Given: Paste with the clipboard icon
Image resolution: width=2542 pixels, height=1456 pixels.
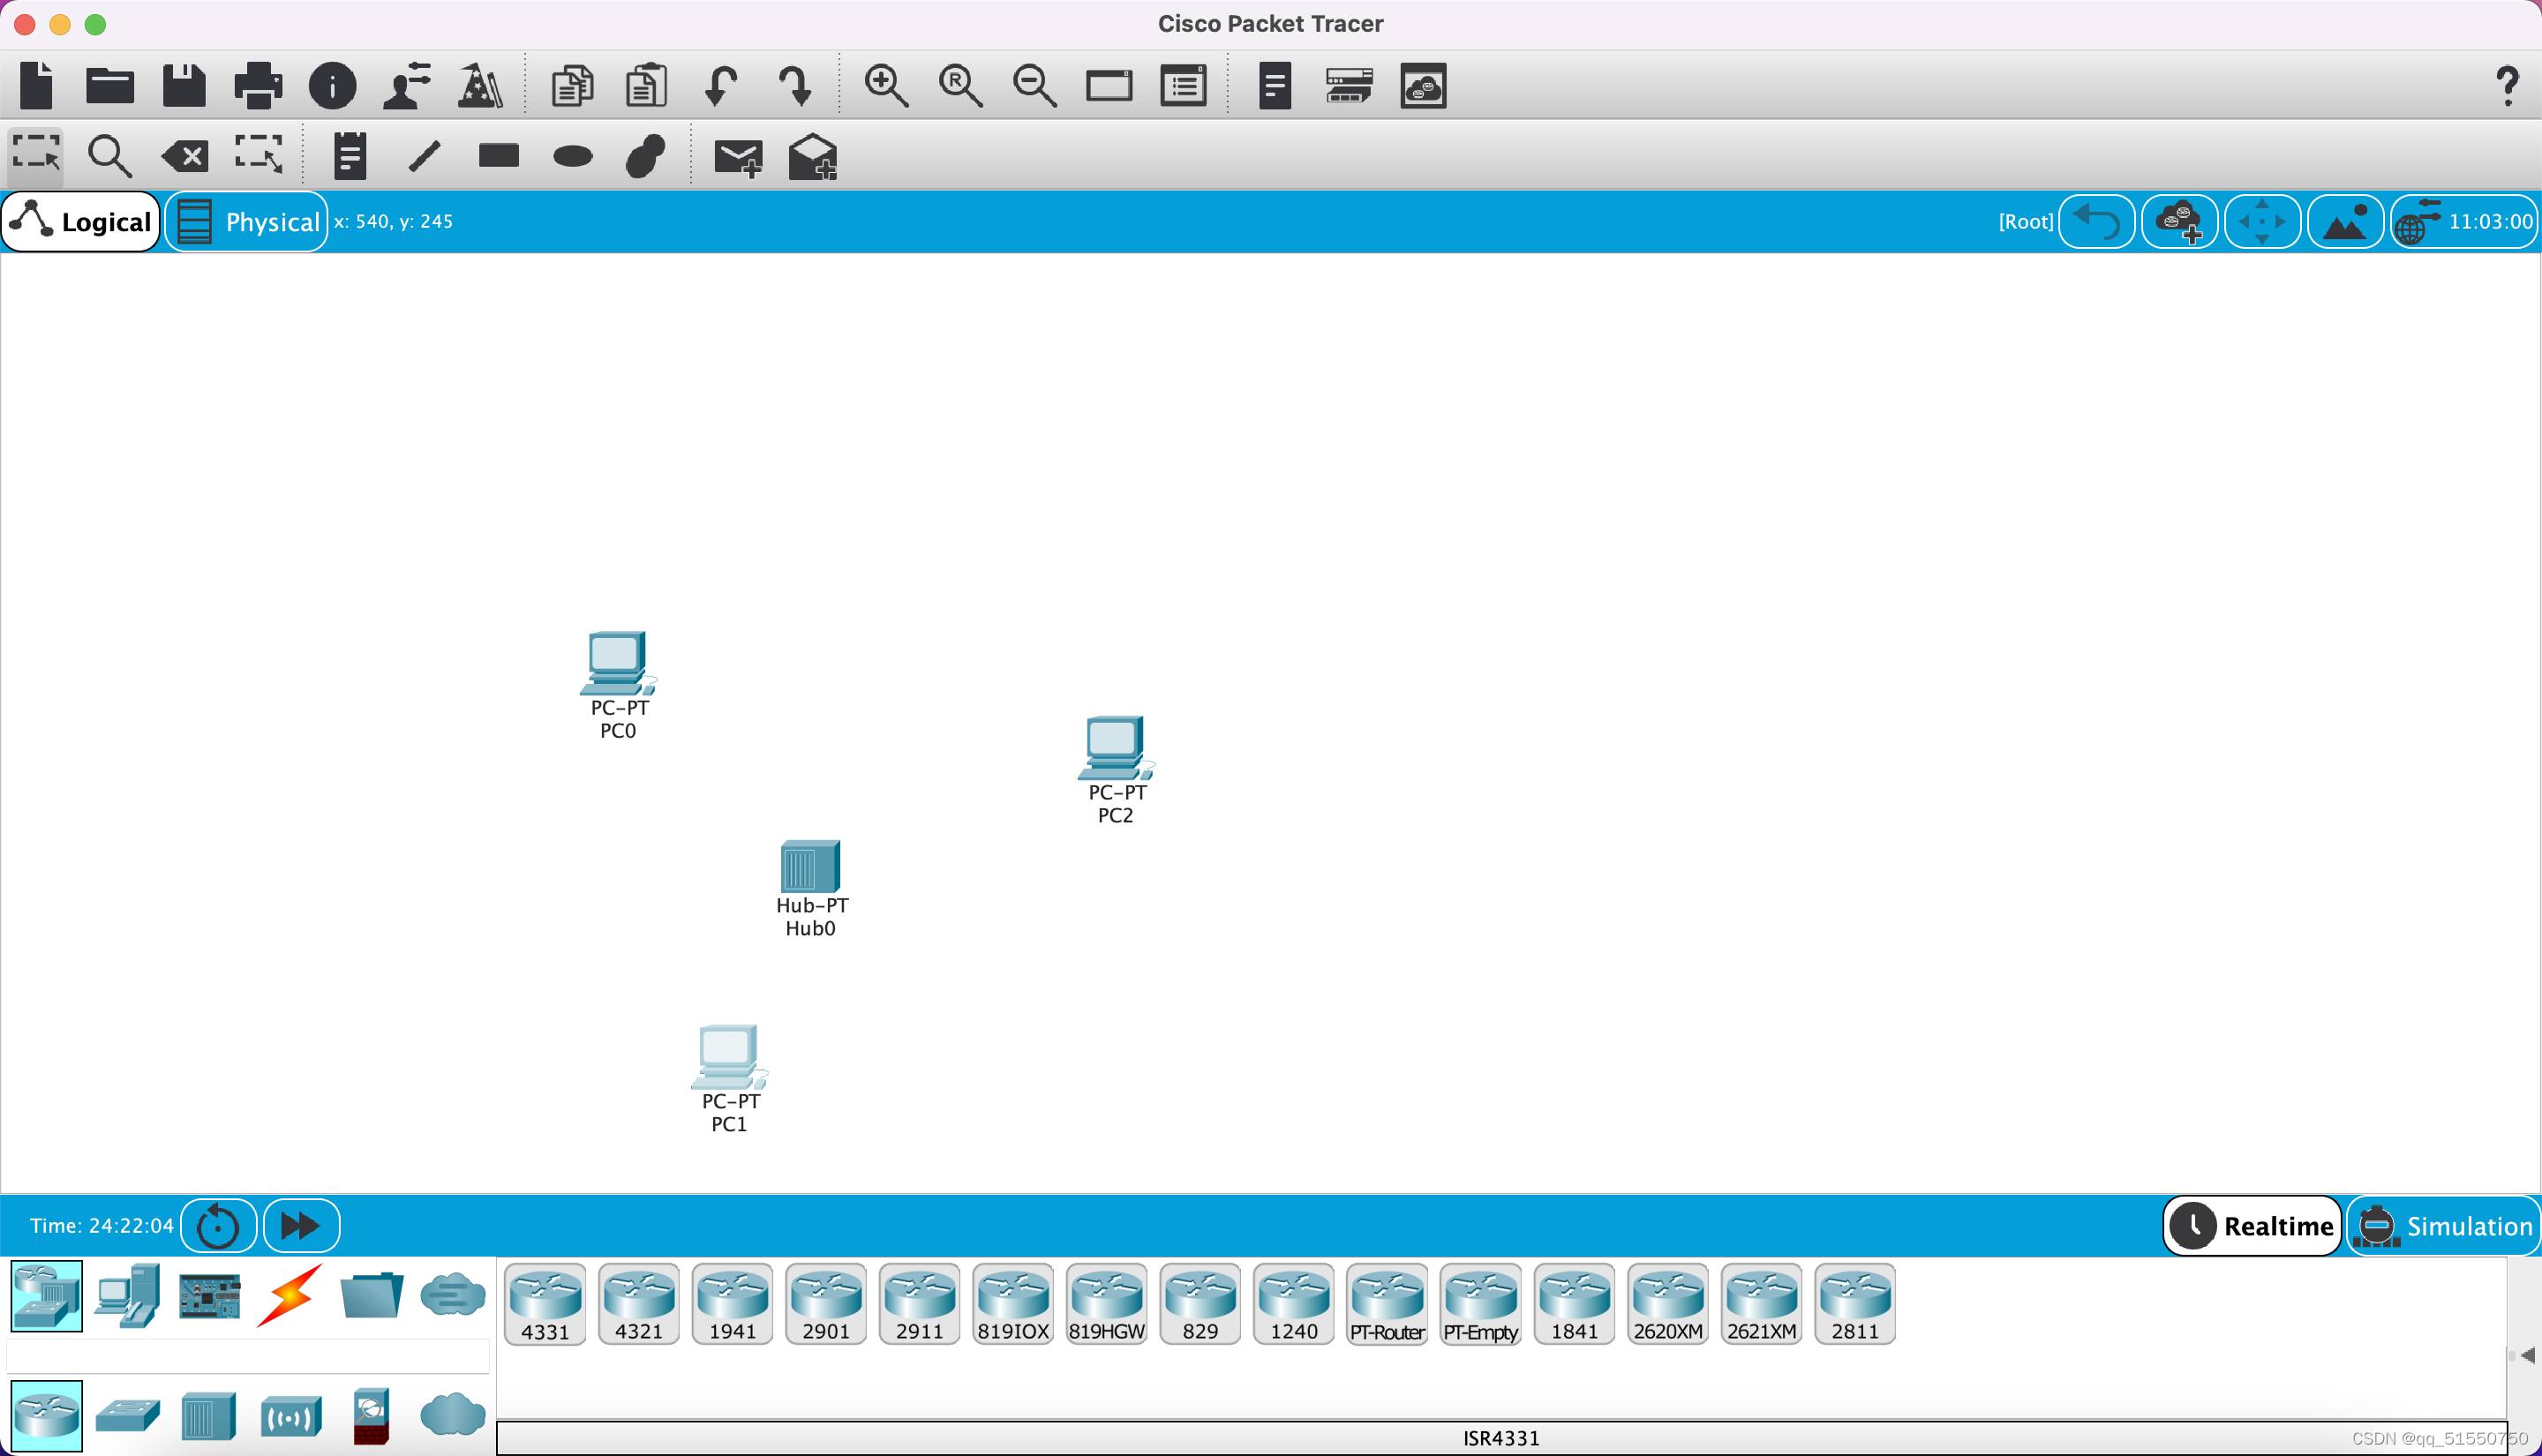Looking at the screenshot, I should tap(646, 85).
